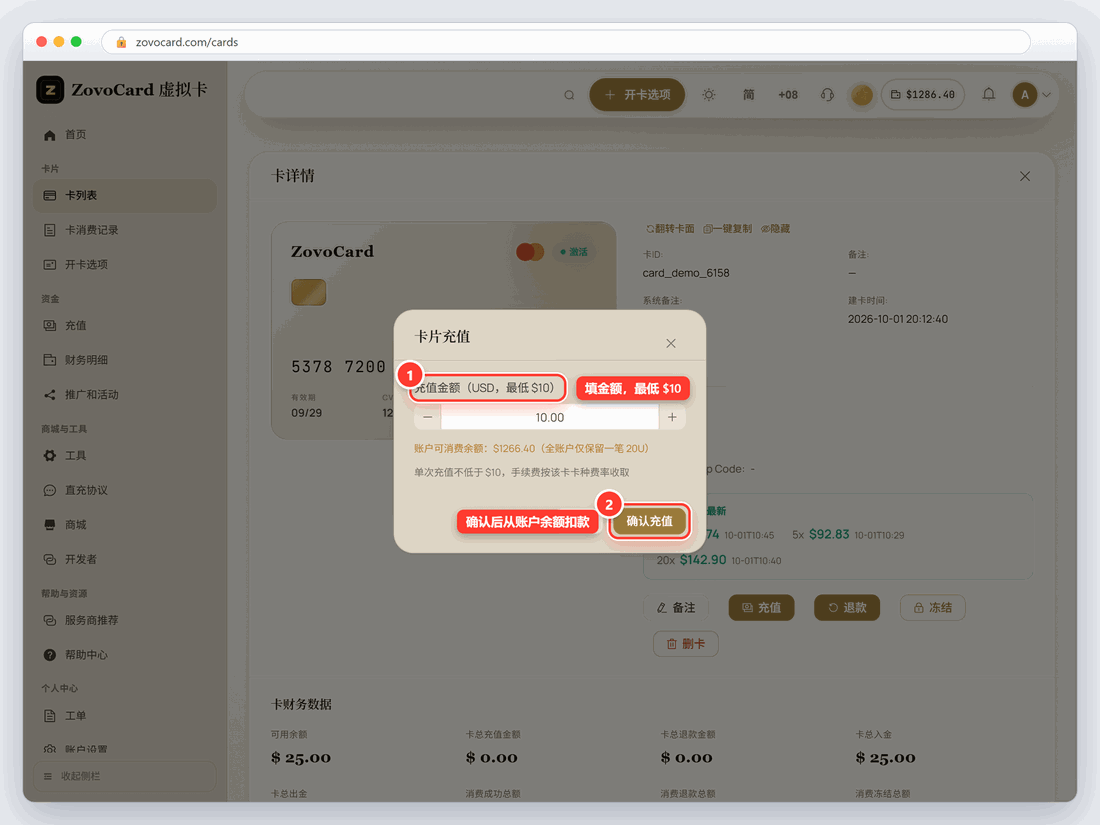Screen dimensions: 1100x825
Task: Select 开卡选项 in the left sidebar
Action: coord(125,264)
